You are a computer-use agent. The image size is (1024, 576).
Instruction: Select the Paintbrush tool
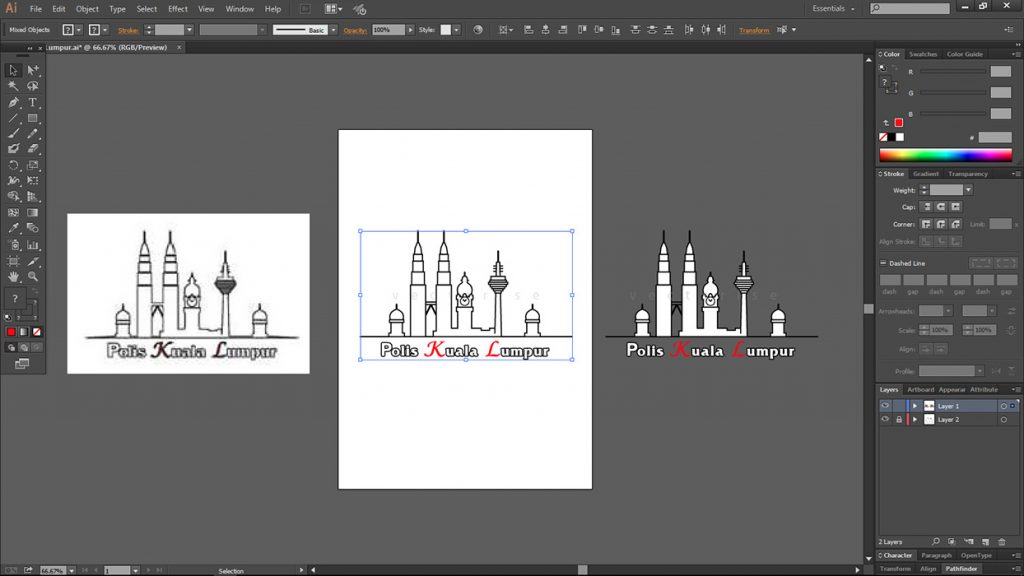13,133
